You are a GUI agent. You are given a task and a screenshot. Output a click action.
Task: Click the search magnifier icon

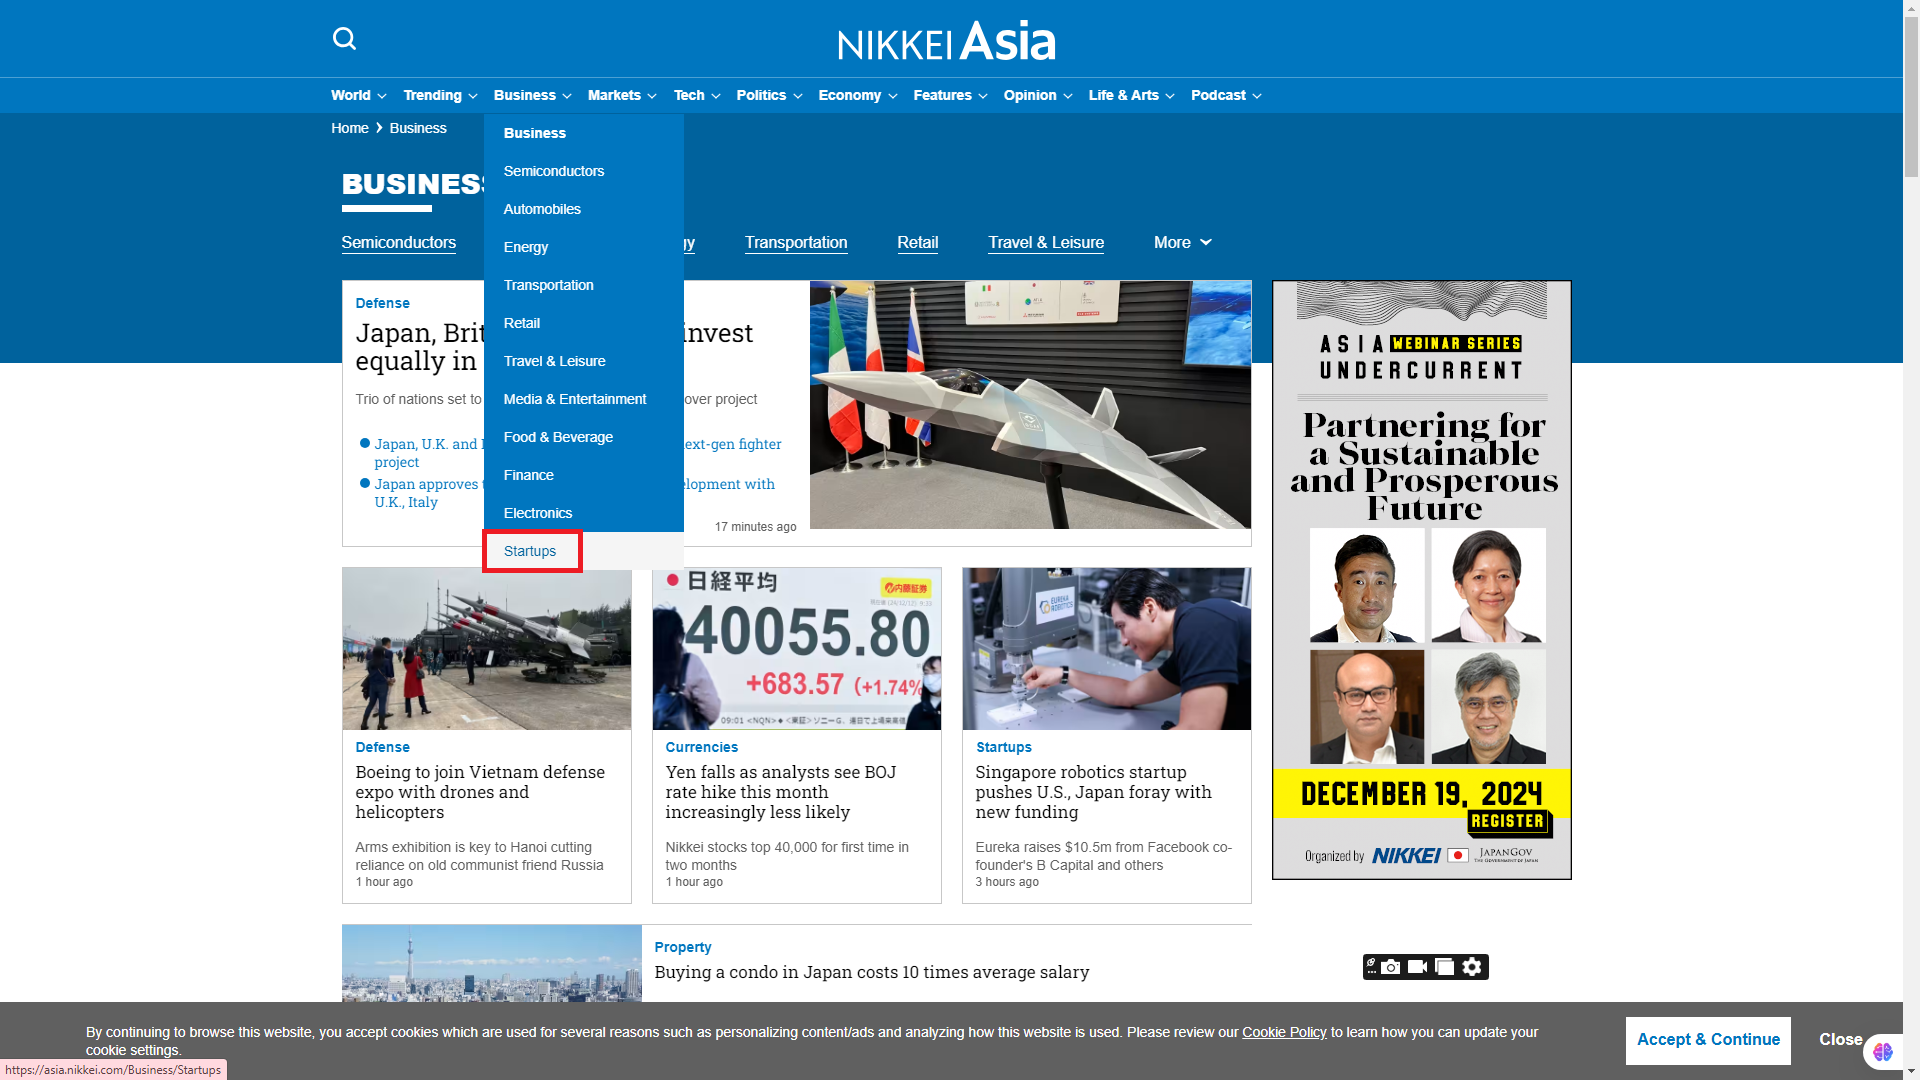[344, 39]
